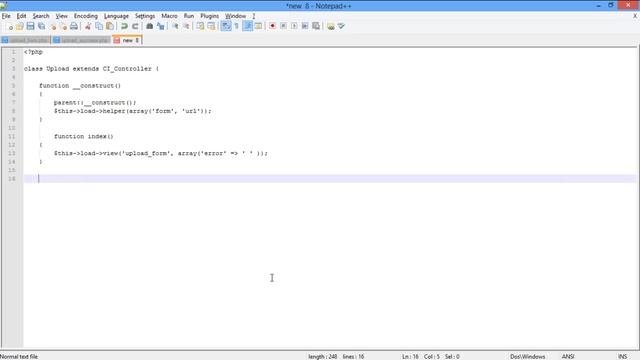Open the Run menu
Image resolution: width=640 pixels, height=360 pixels.
click(189, 16)
